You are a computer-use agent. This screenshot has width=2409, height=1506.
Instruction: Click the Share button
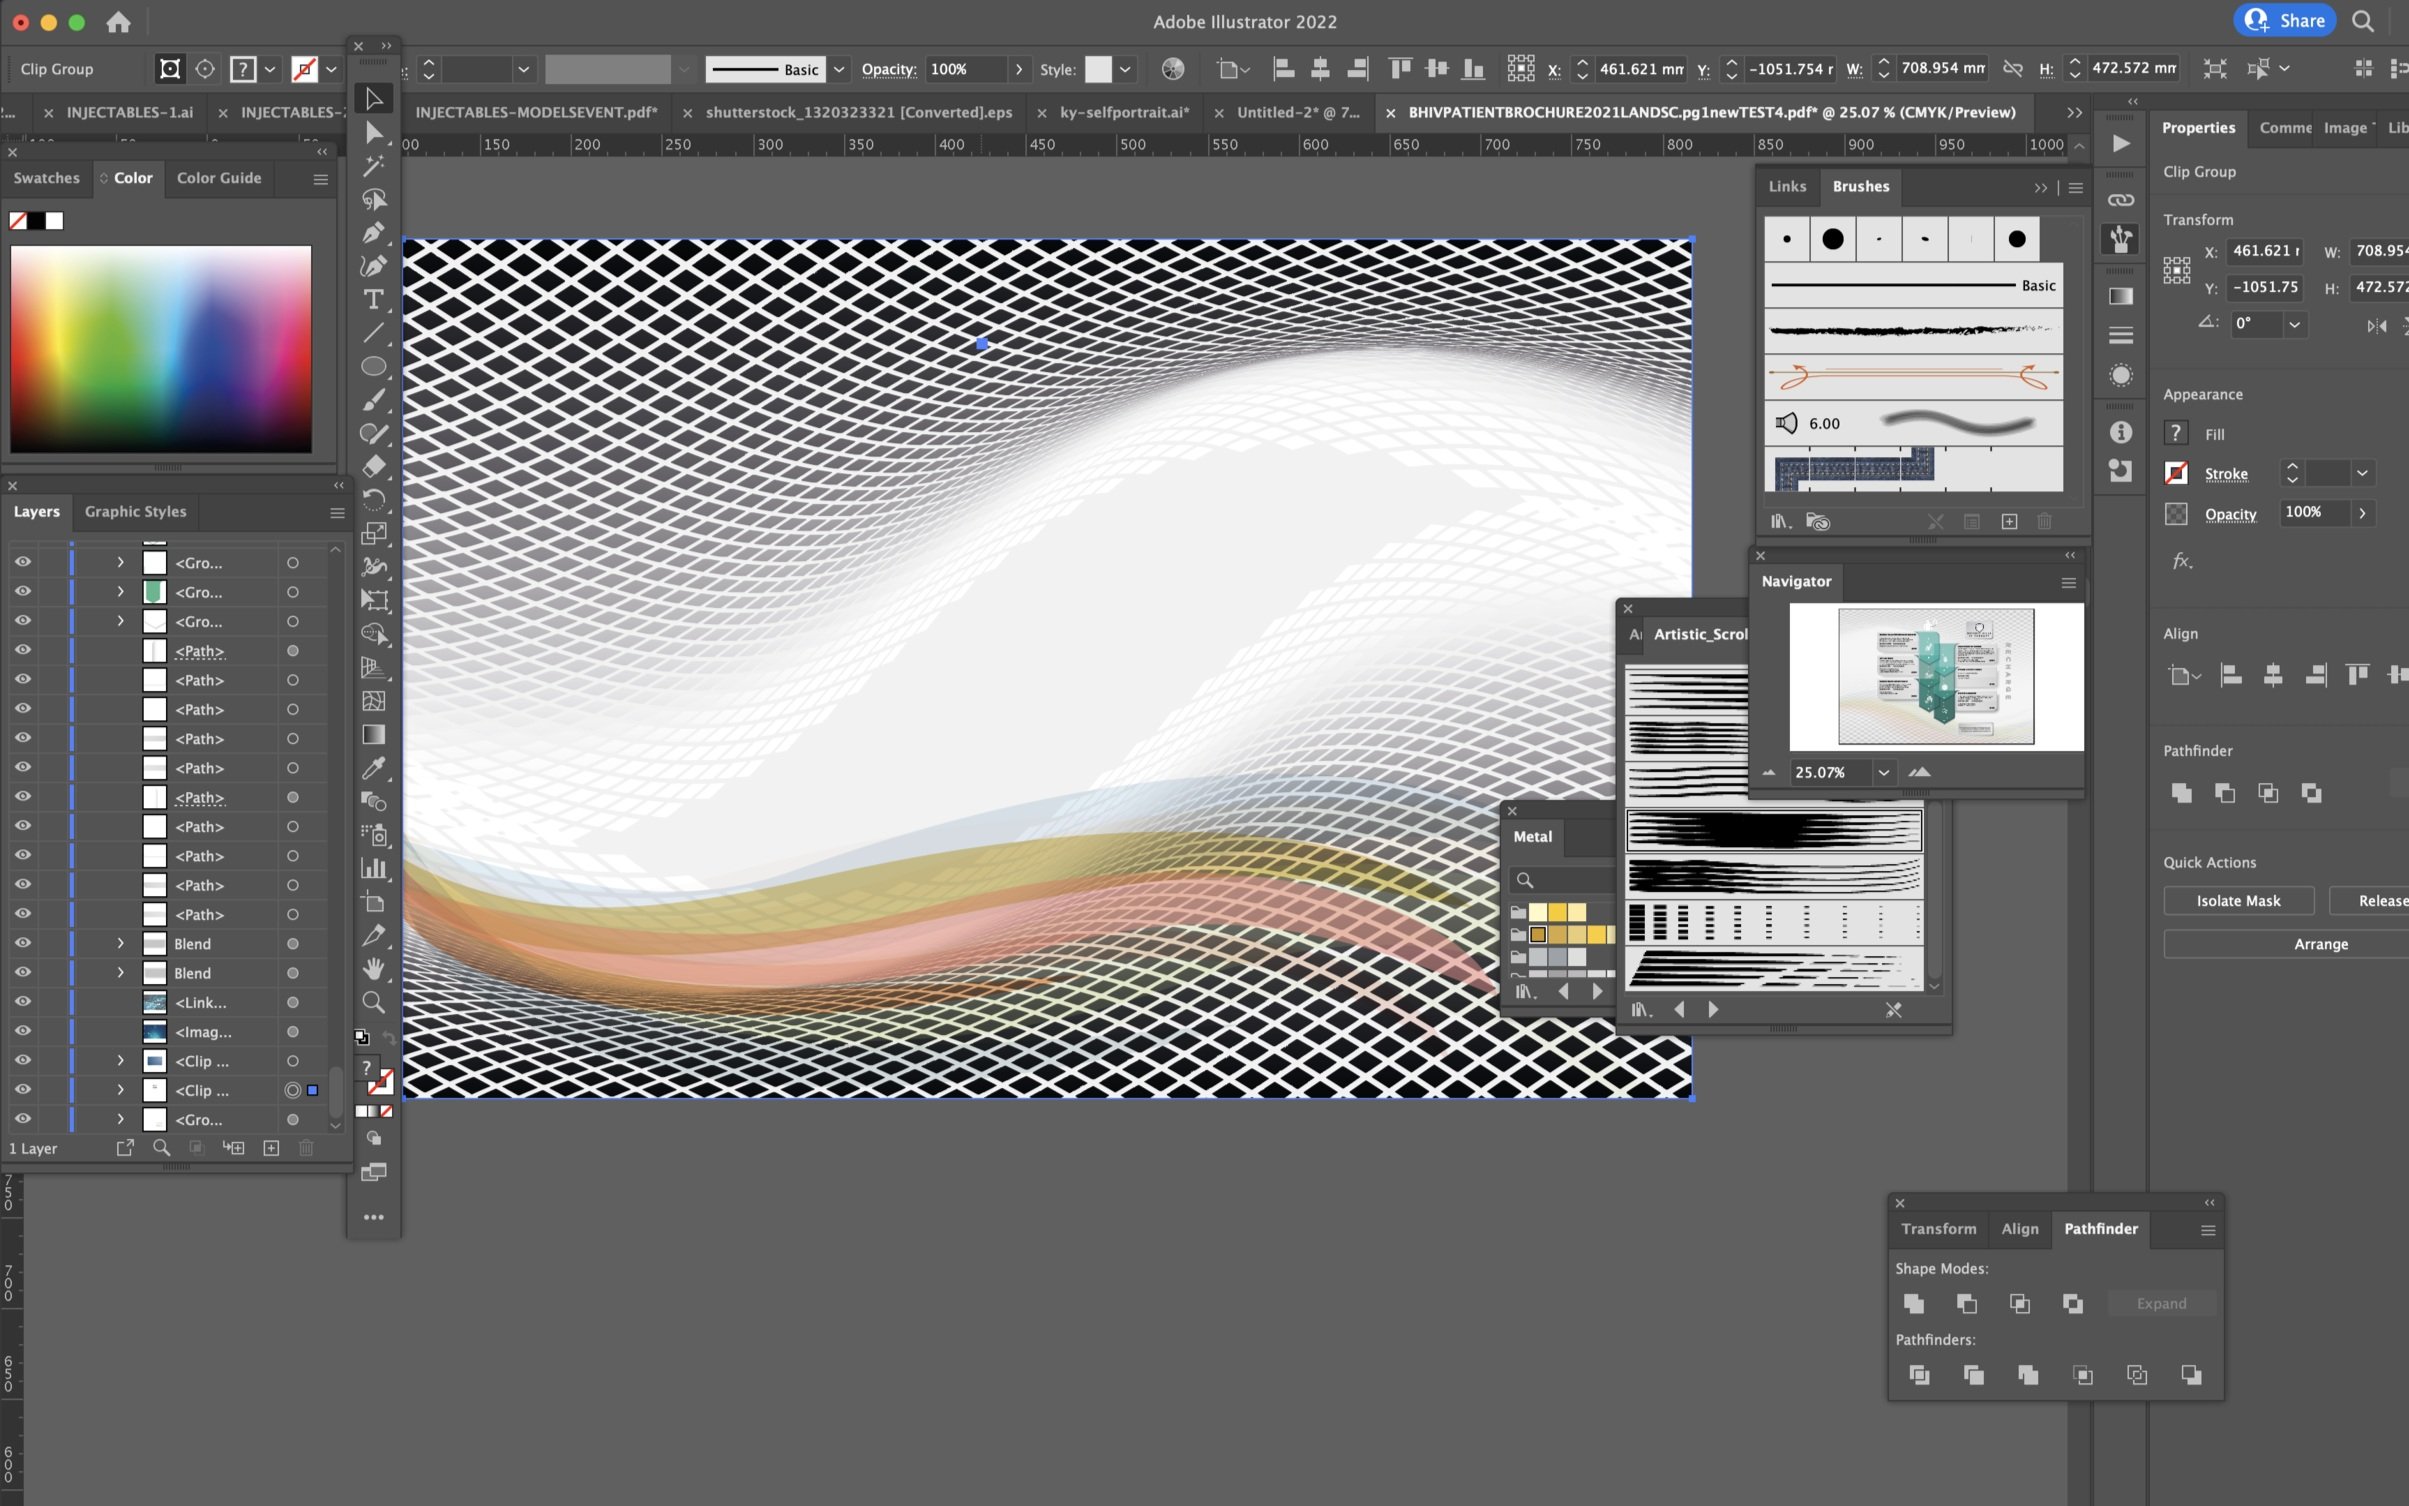2285,20
